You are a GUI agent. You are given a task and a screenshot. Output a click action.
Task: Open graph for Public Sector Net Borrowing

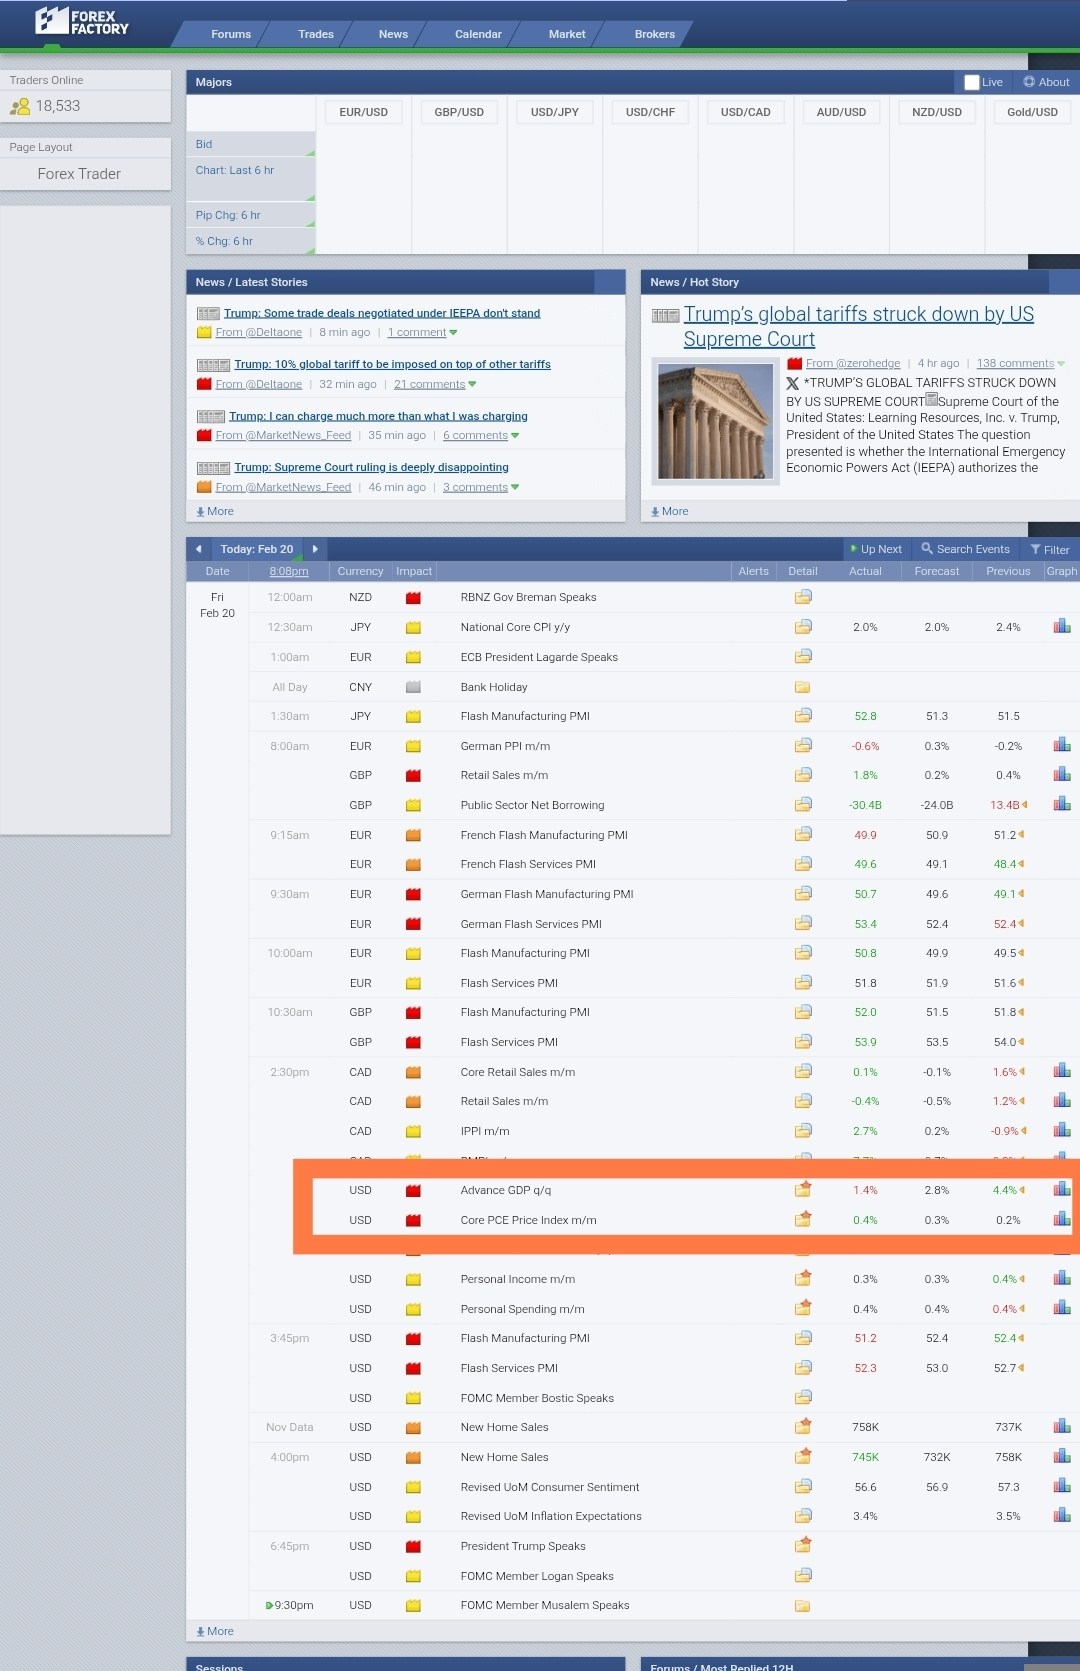tap(1062, 804)
